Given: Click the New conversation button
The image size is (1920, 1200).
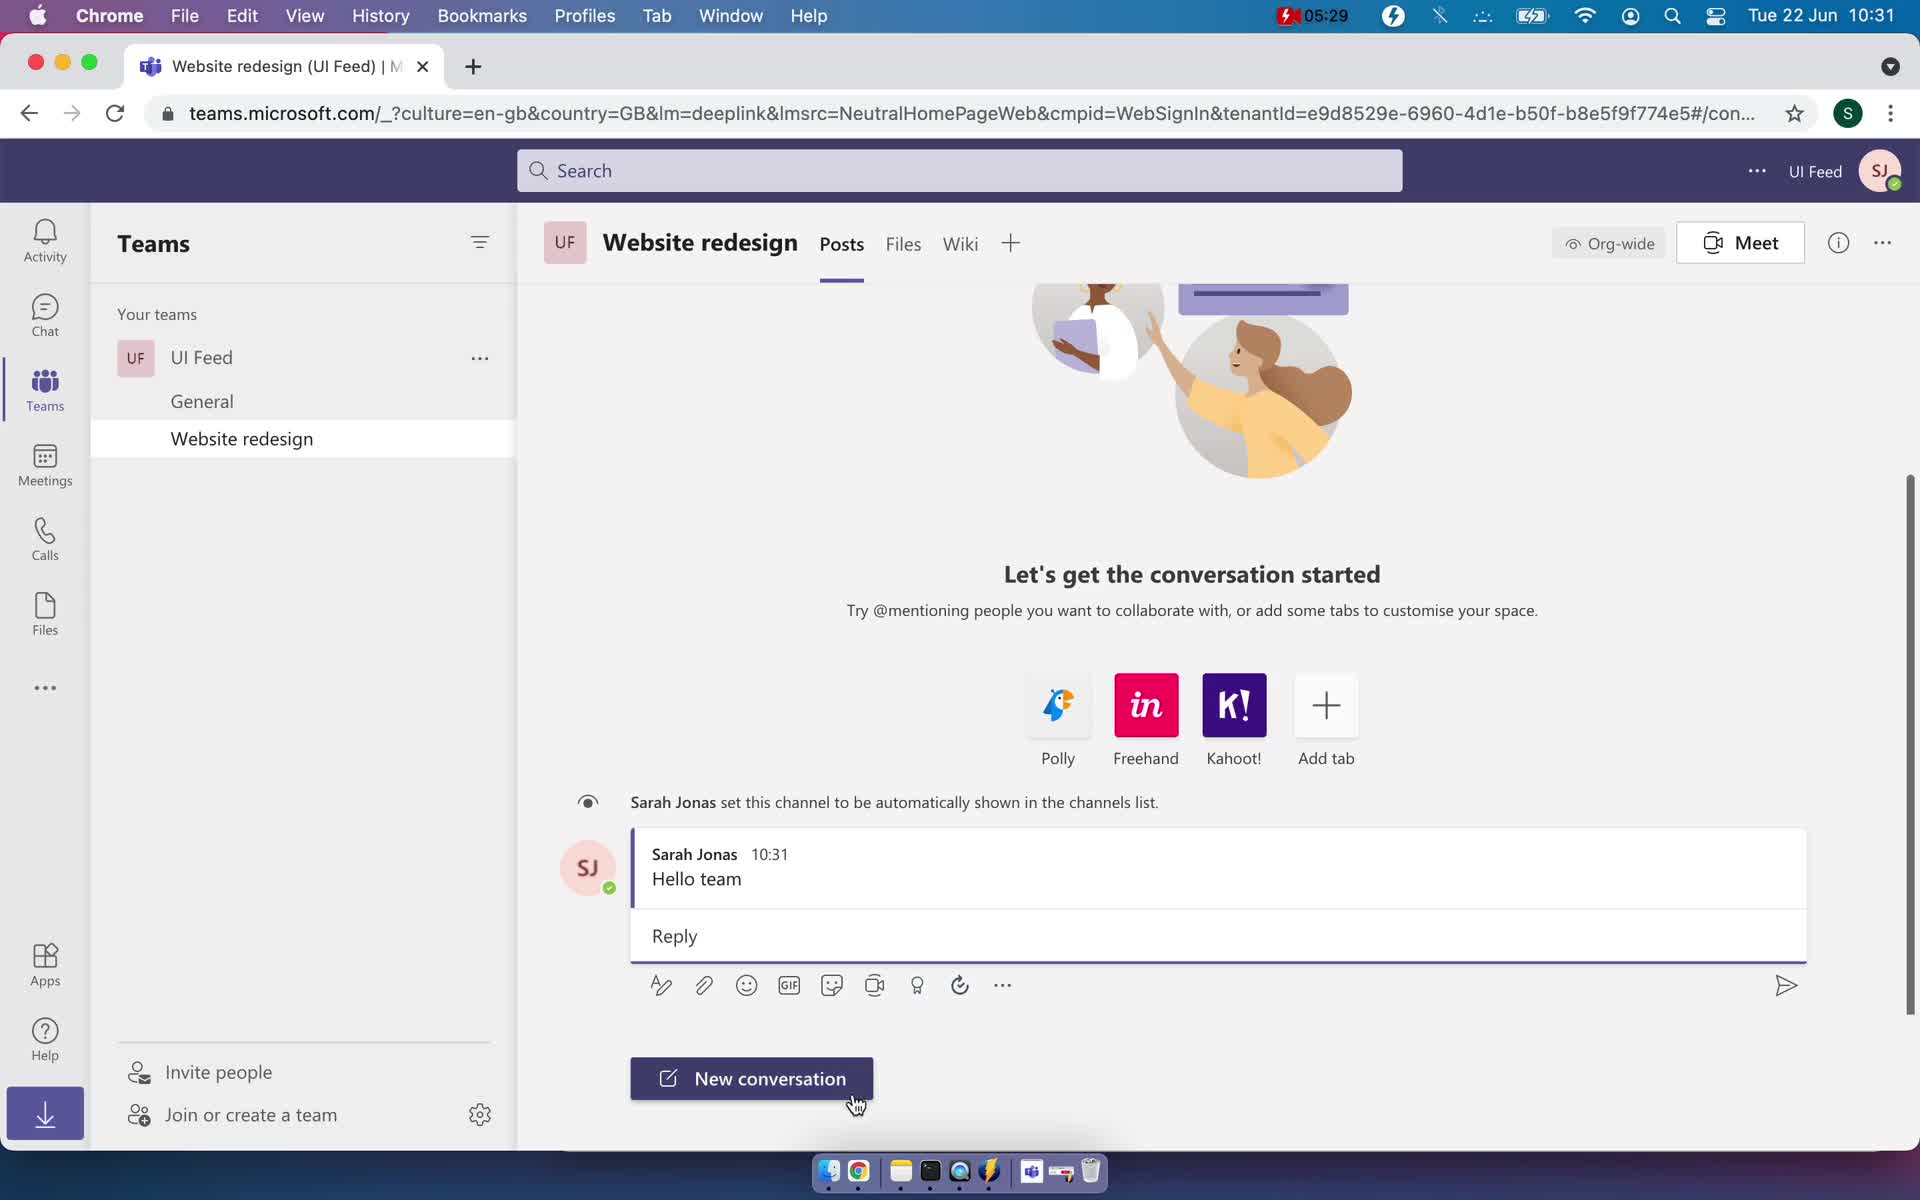Looking at the screenshot, I should pyautogui.click(x=752, y=1078).
